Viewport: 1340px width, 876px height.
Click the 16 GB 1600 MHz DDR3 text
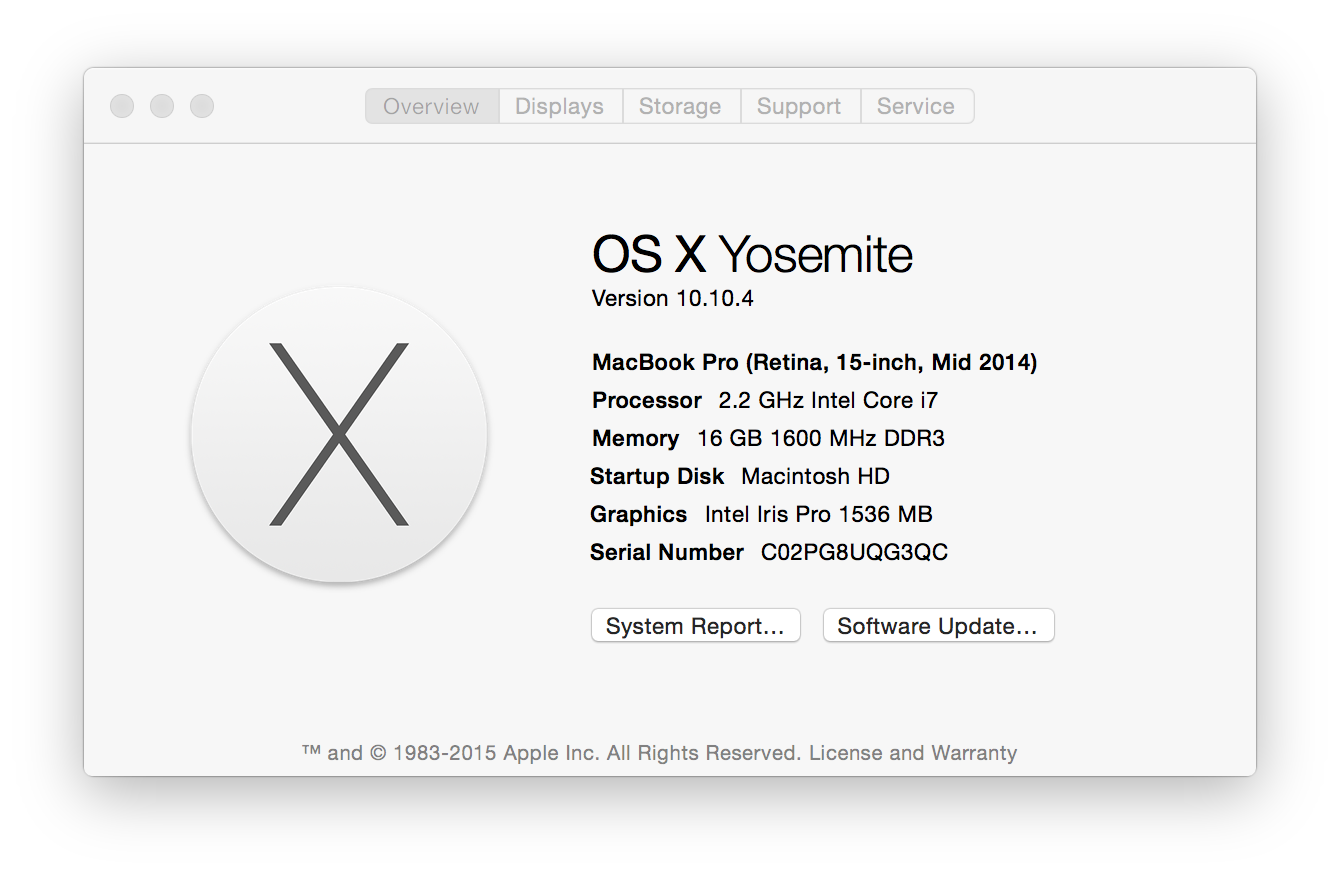coord(820,438)
